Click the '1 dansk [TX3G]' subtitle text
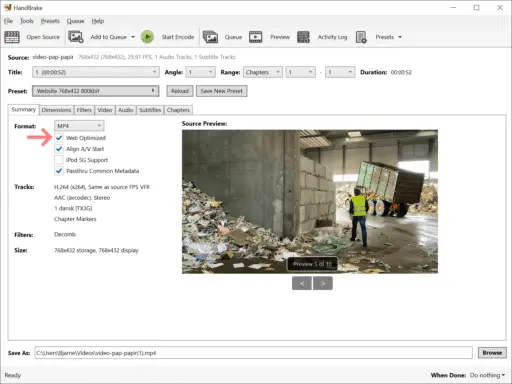Screen dimensions: 512x384 tap(73, 208)
